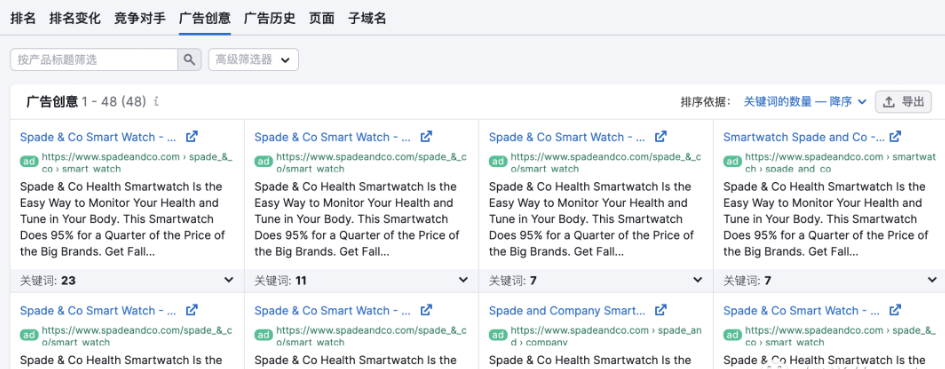Screen dimensions: 945x369
Task: Click the 按产品标题筛选 search field
Action: (x=94, y=60)
